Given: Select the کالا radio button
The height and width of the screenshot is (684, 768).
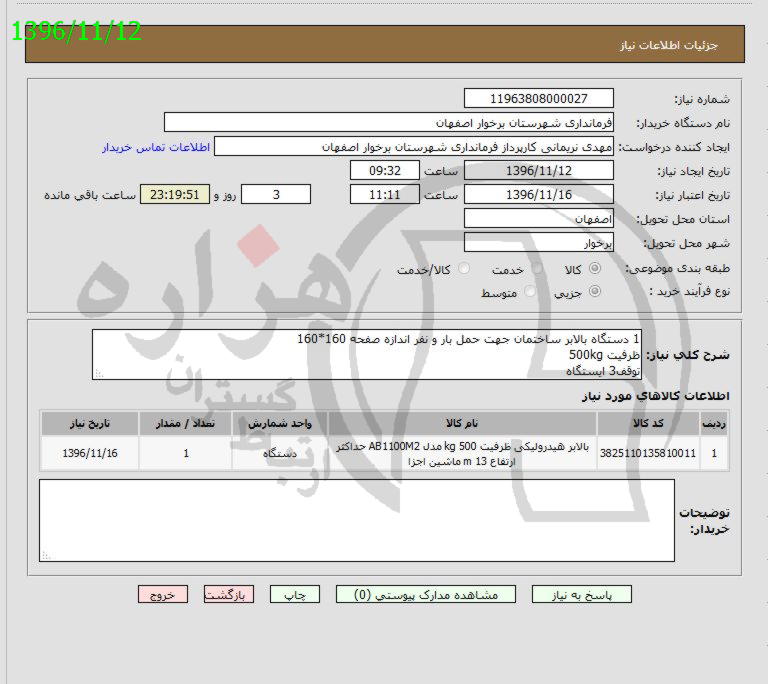Looking at the screenshot, I should (x=595, y=268).
